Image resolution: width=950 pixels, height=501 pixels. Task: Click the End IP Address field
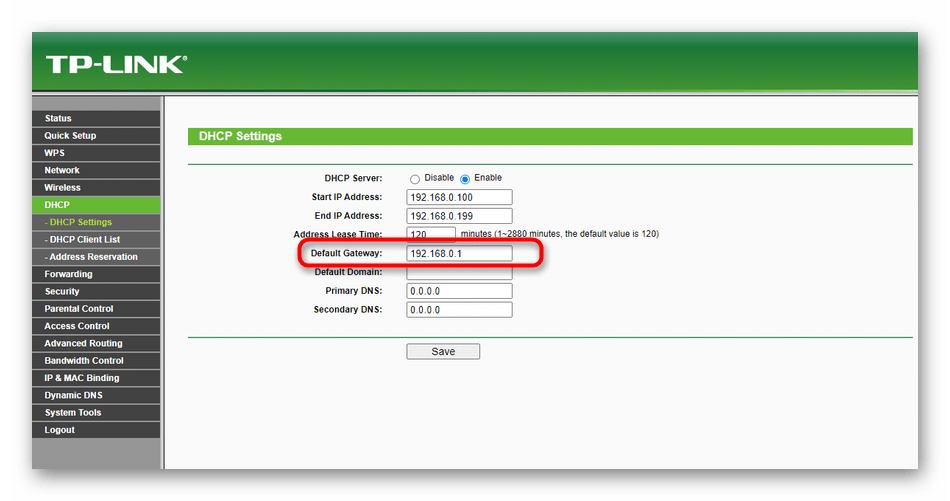pos(459,216)
